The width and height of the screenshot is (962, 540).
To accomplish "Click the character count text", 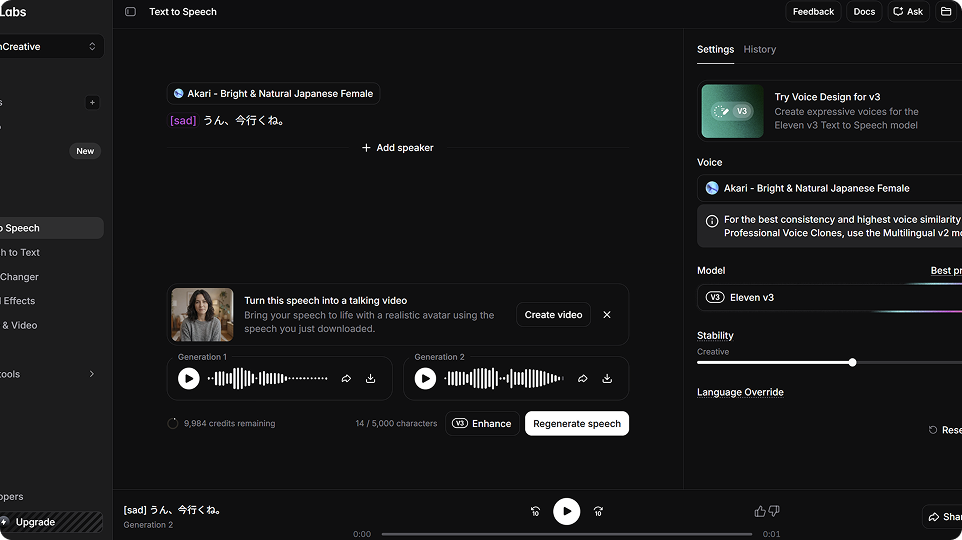I will coord(396,423).
